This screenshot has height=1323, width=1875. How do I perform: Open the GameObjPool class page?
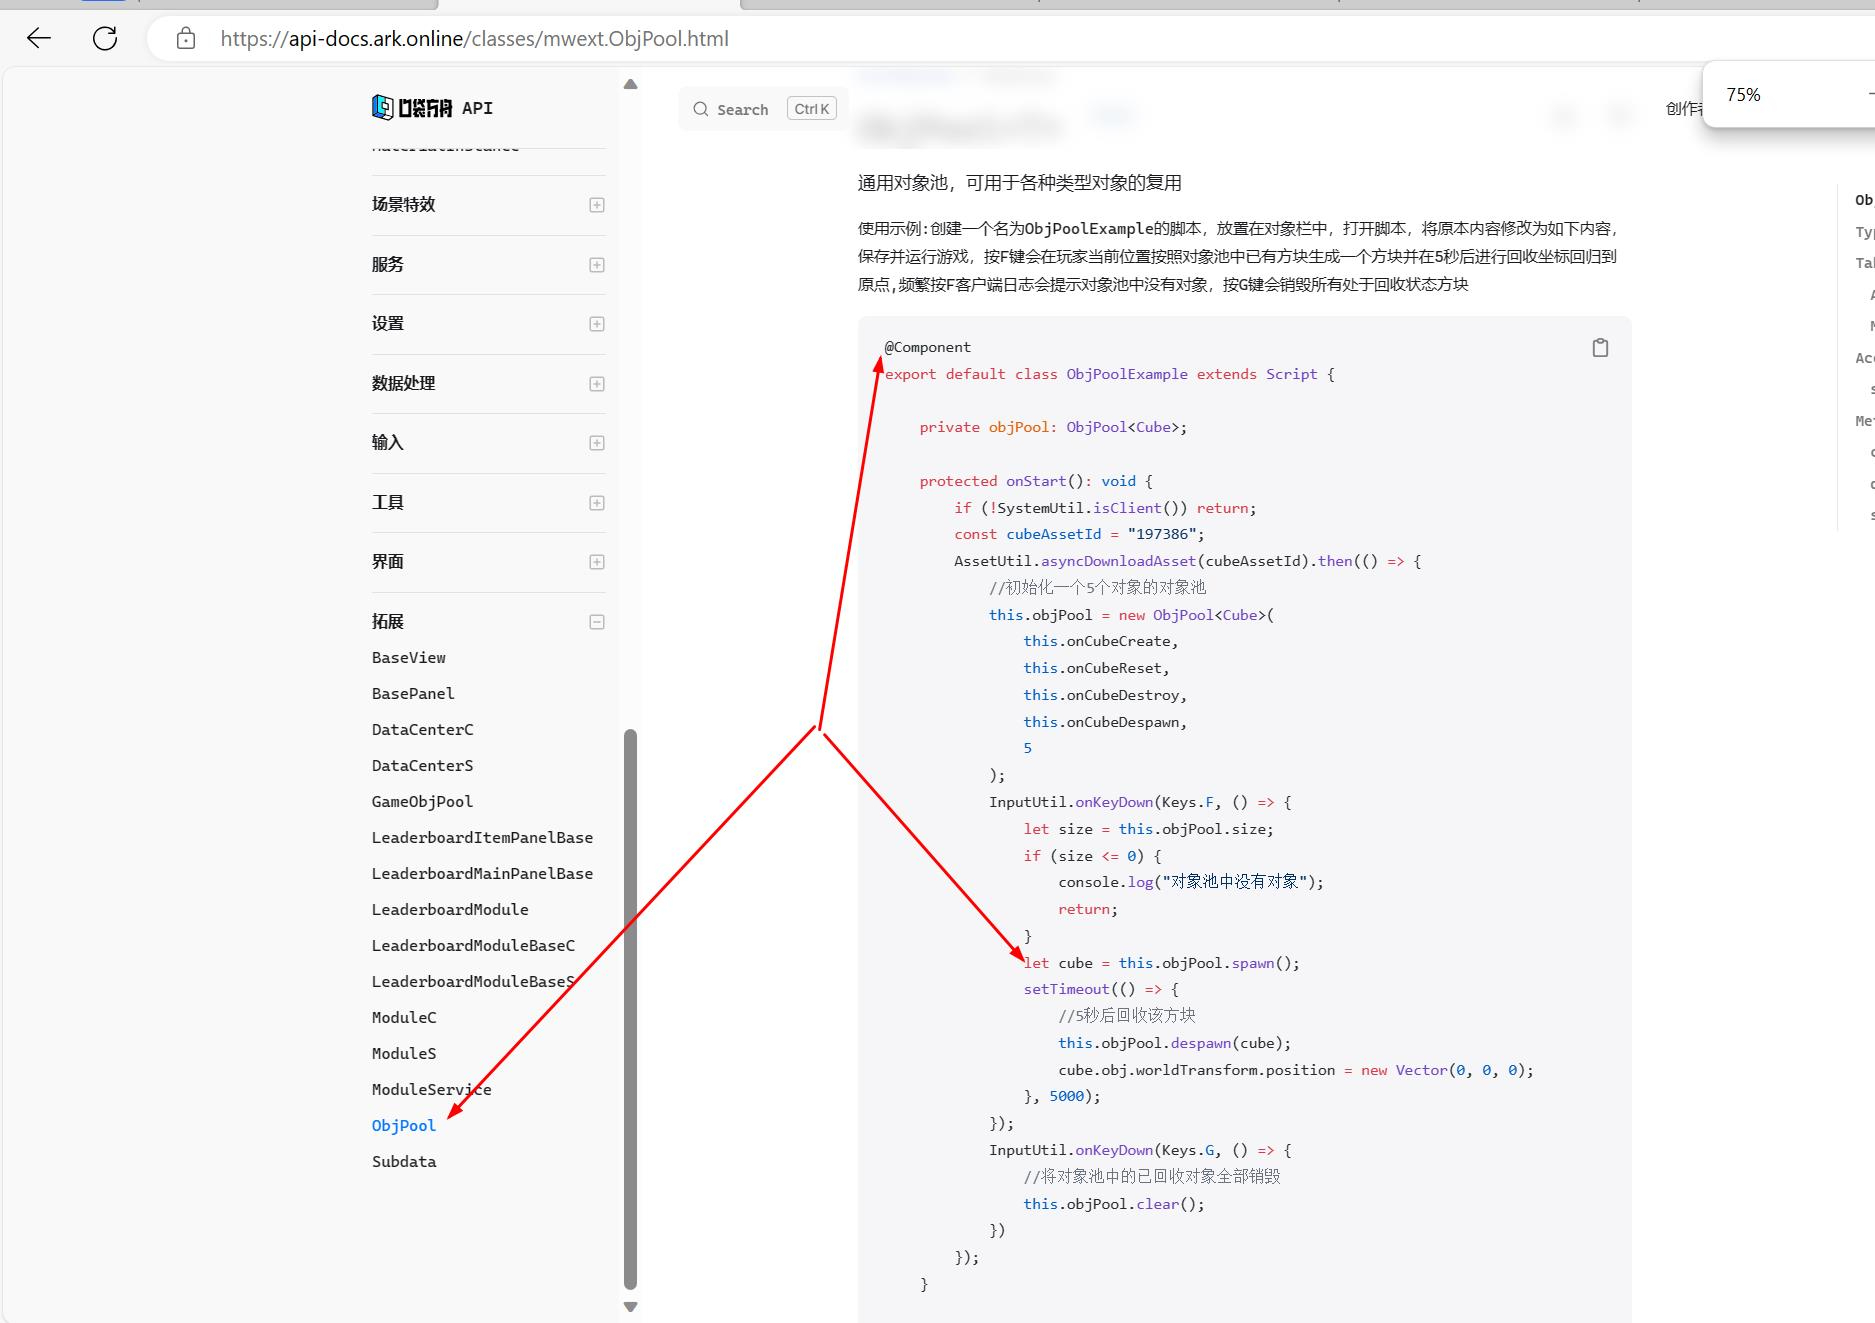422,802
